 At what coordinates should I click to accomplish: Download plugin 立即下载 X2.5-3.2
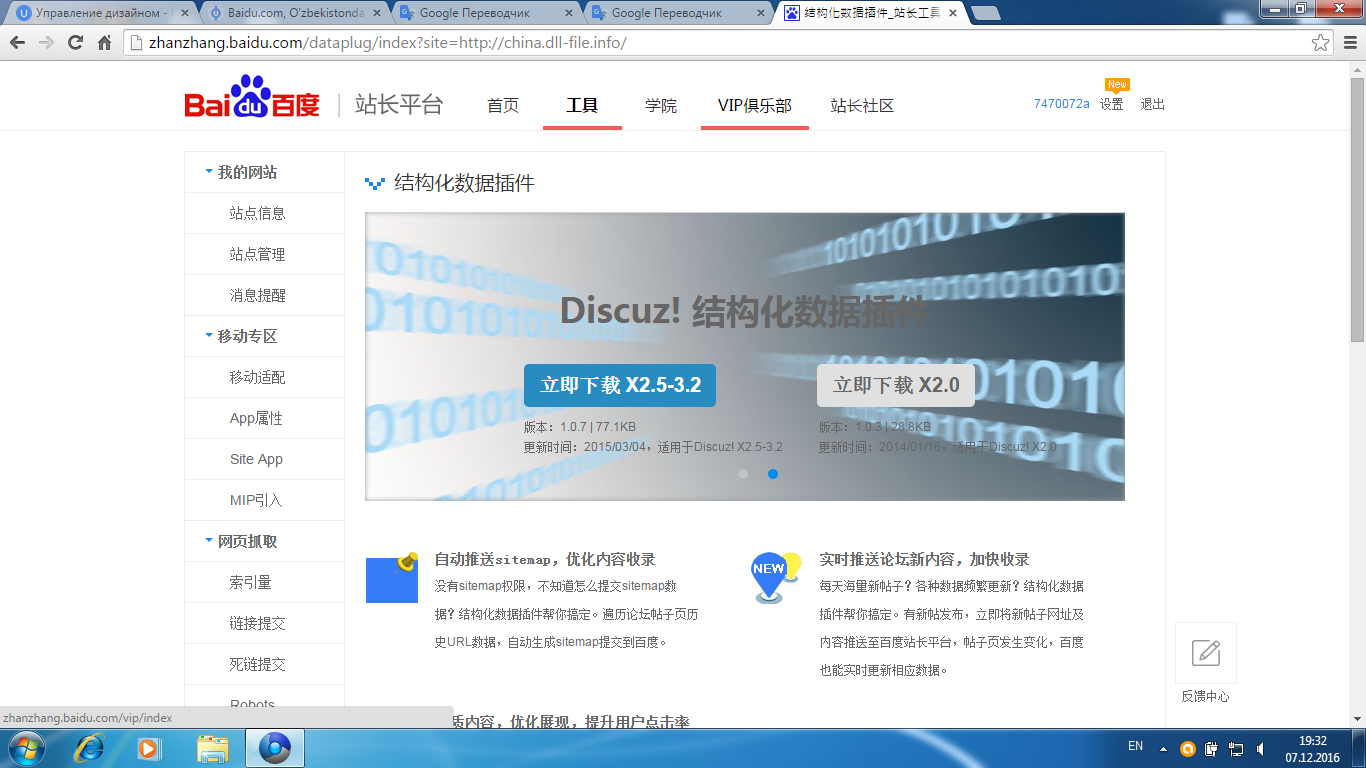pyautogui.click(x=620, y=385)
